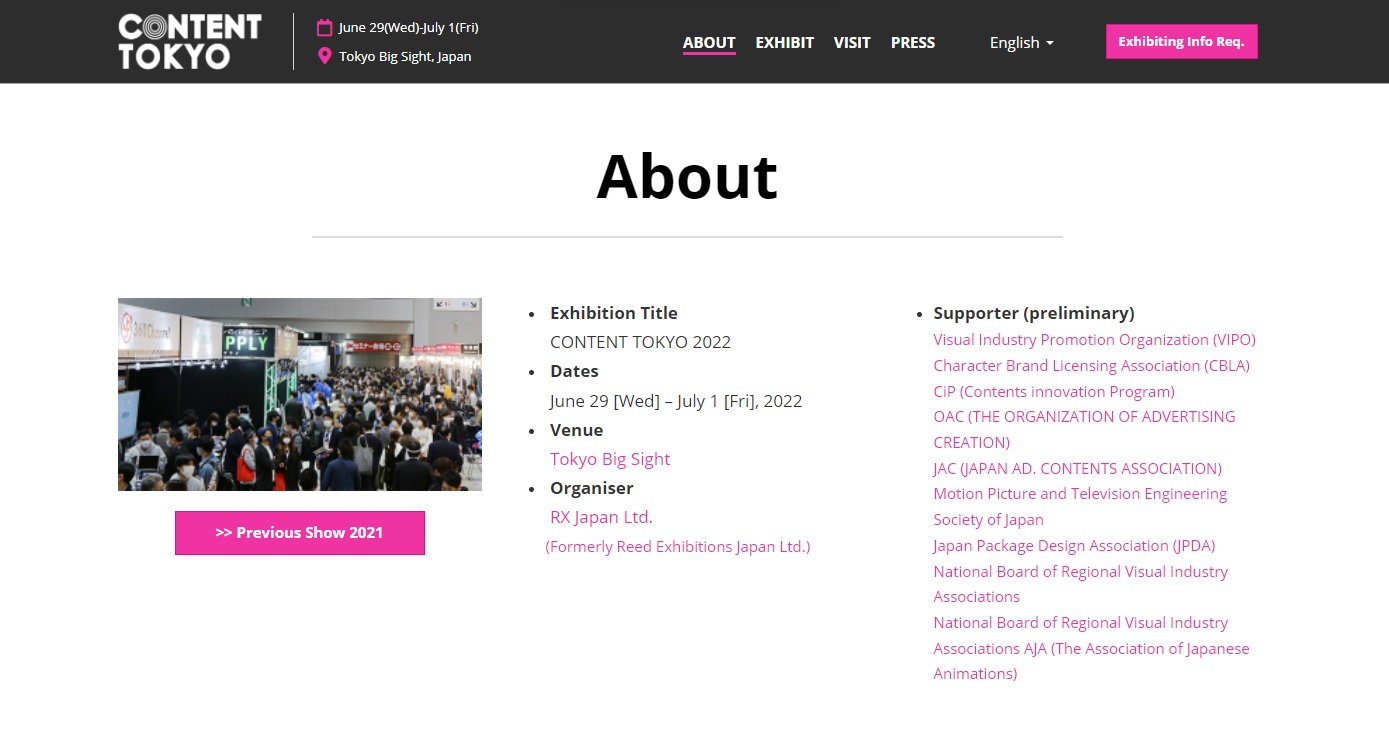
Task: Click the Previous Show 2021 button
Action: [300, 533]
